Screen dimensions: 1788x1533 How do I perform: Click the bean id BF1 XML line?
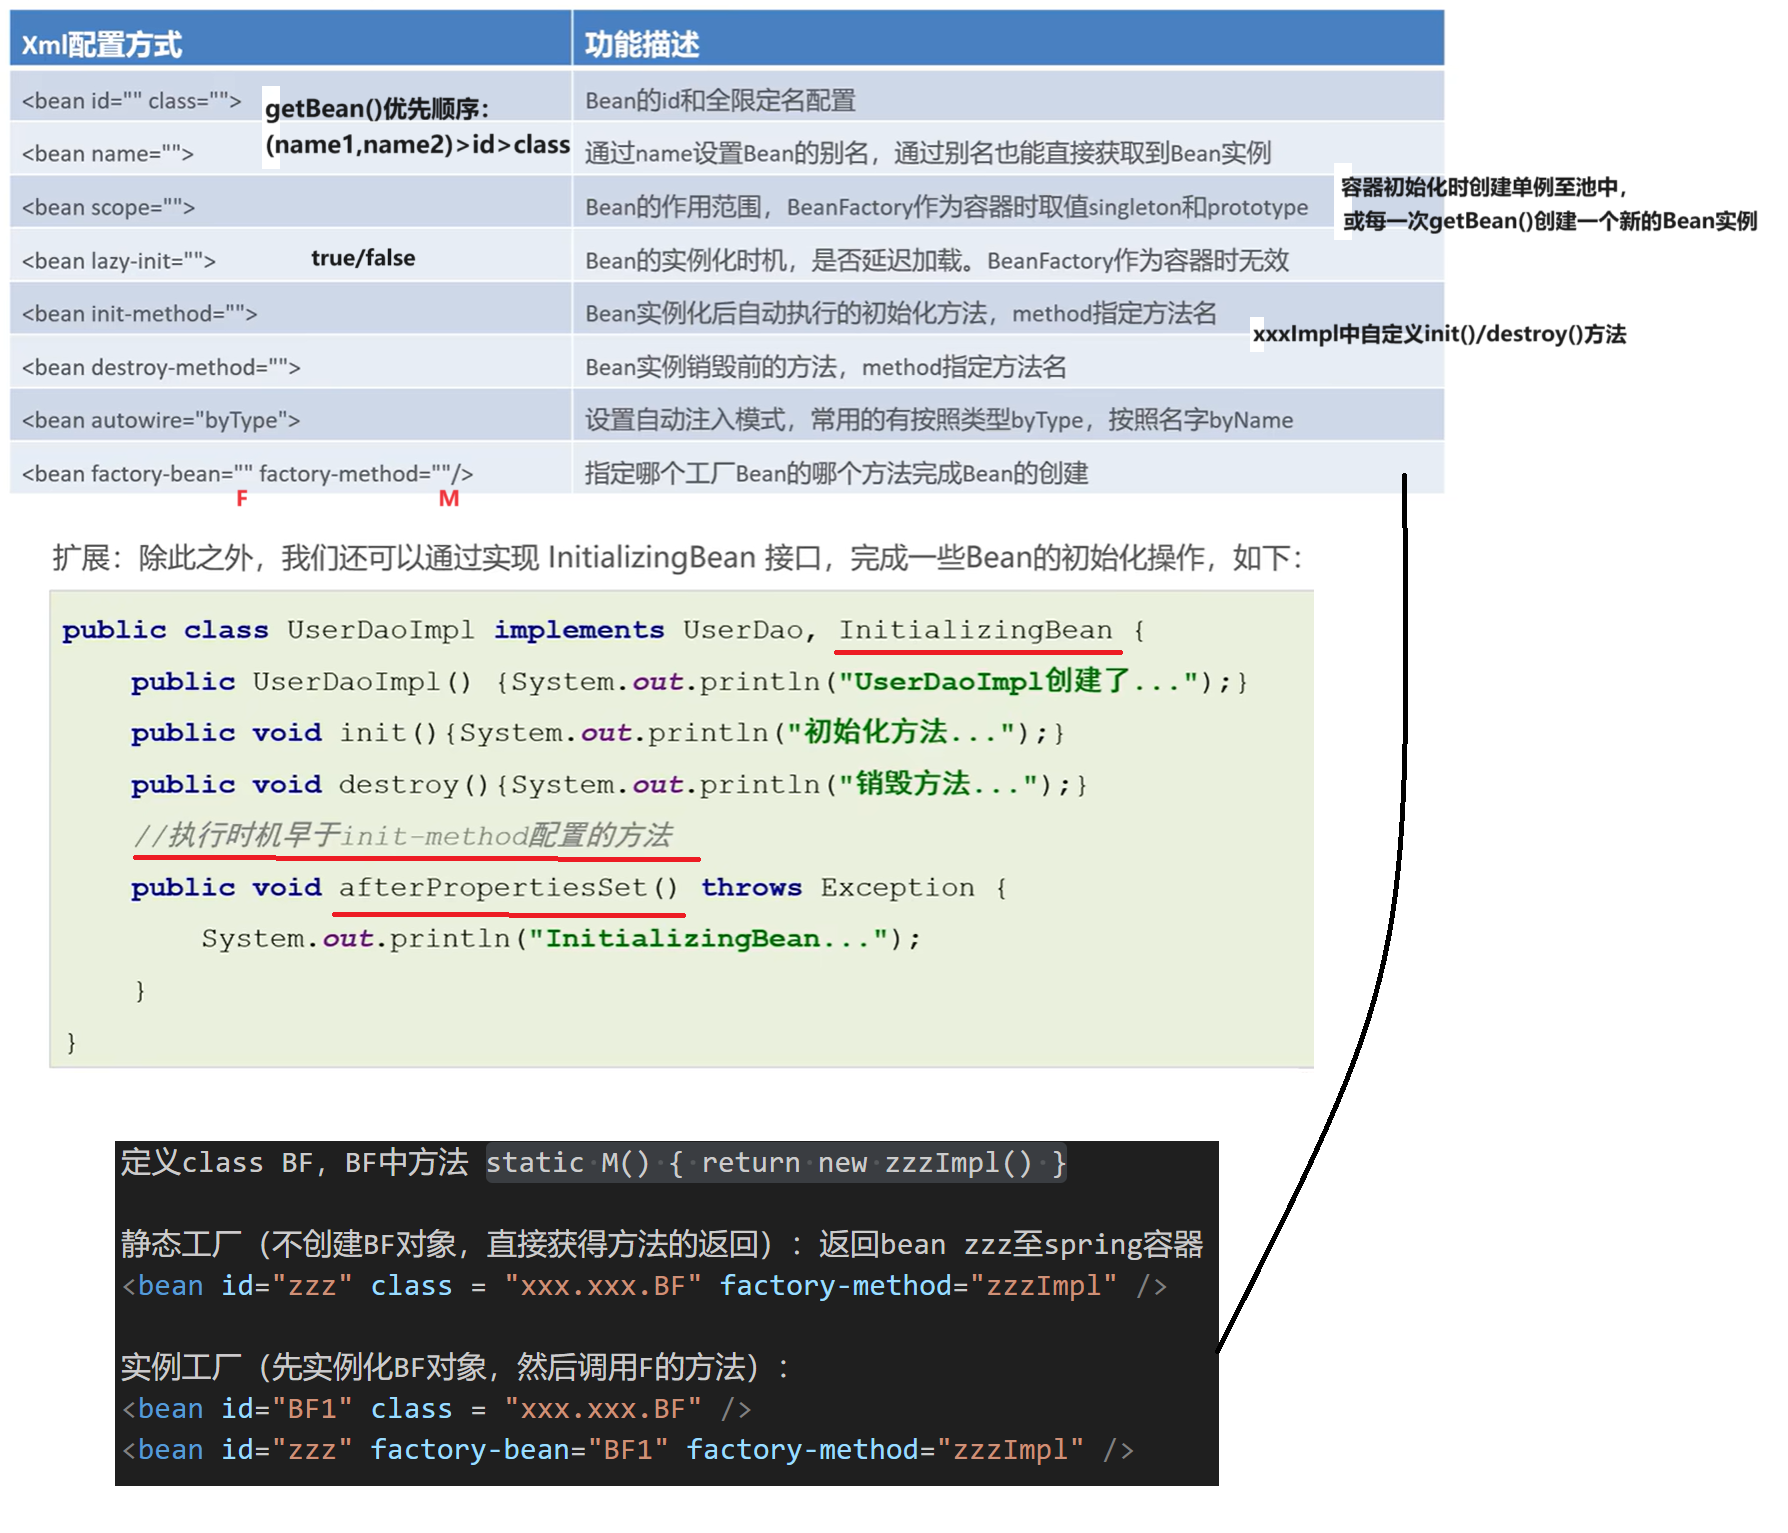(x=436, y=1408)
